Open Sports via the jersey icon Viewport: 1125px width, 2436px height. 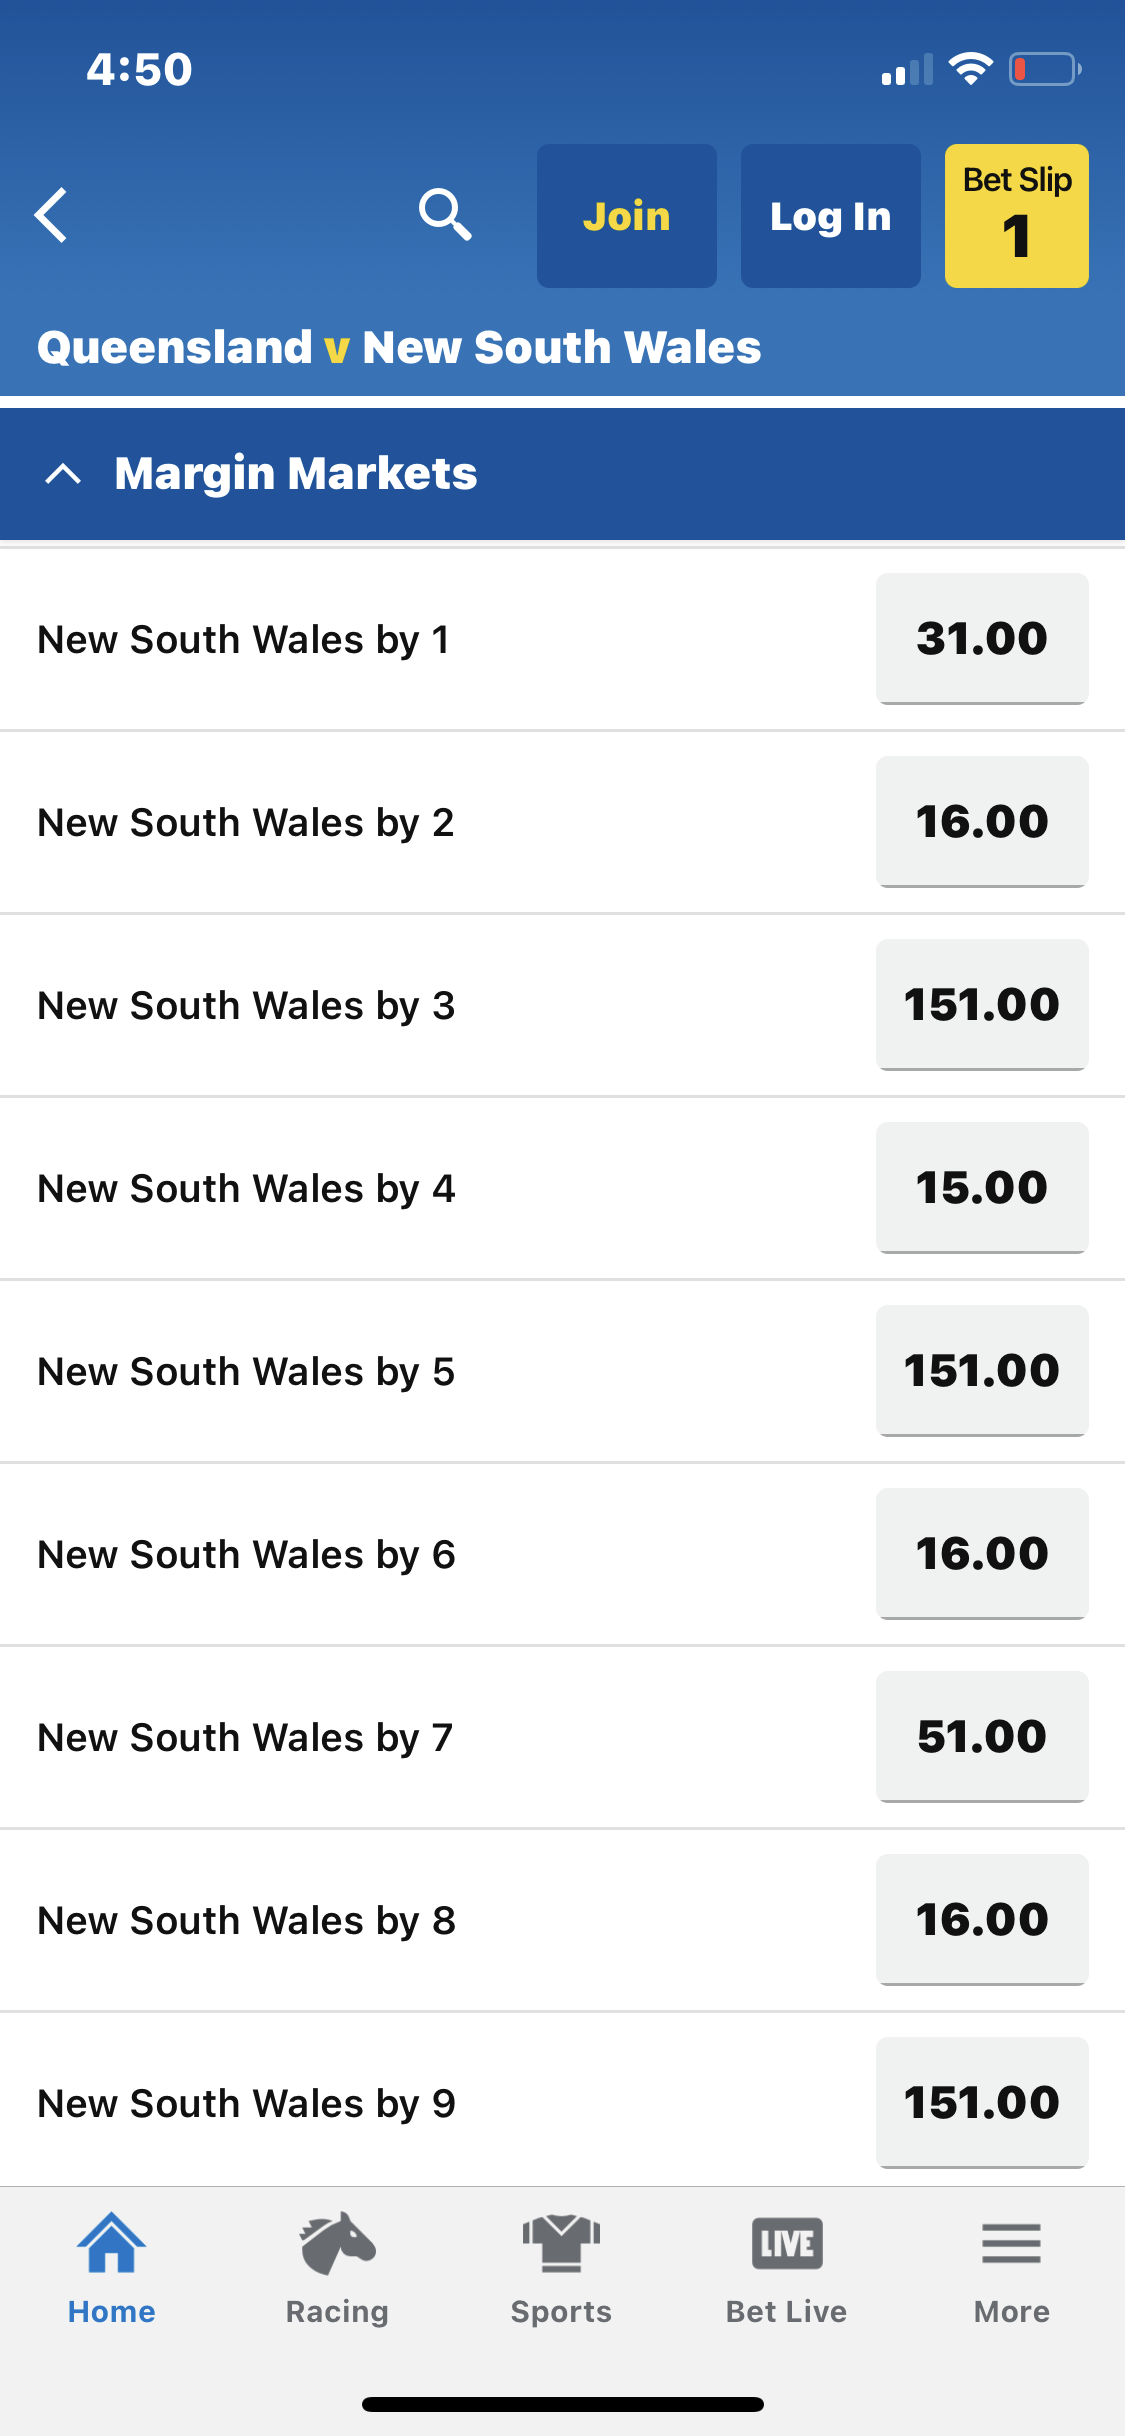coord(561,2244)
